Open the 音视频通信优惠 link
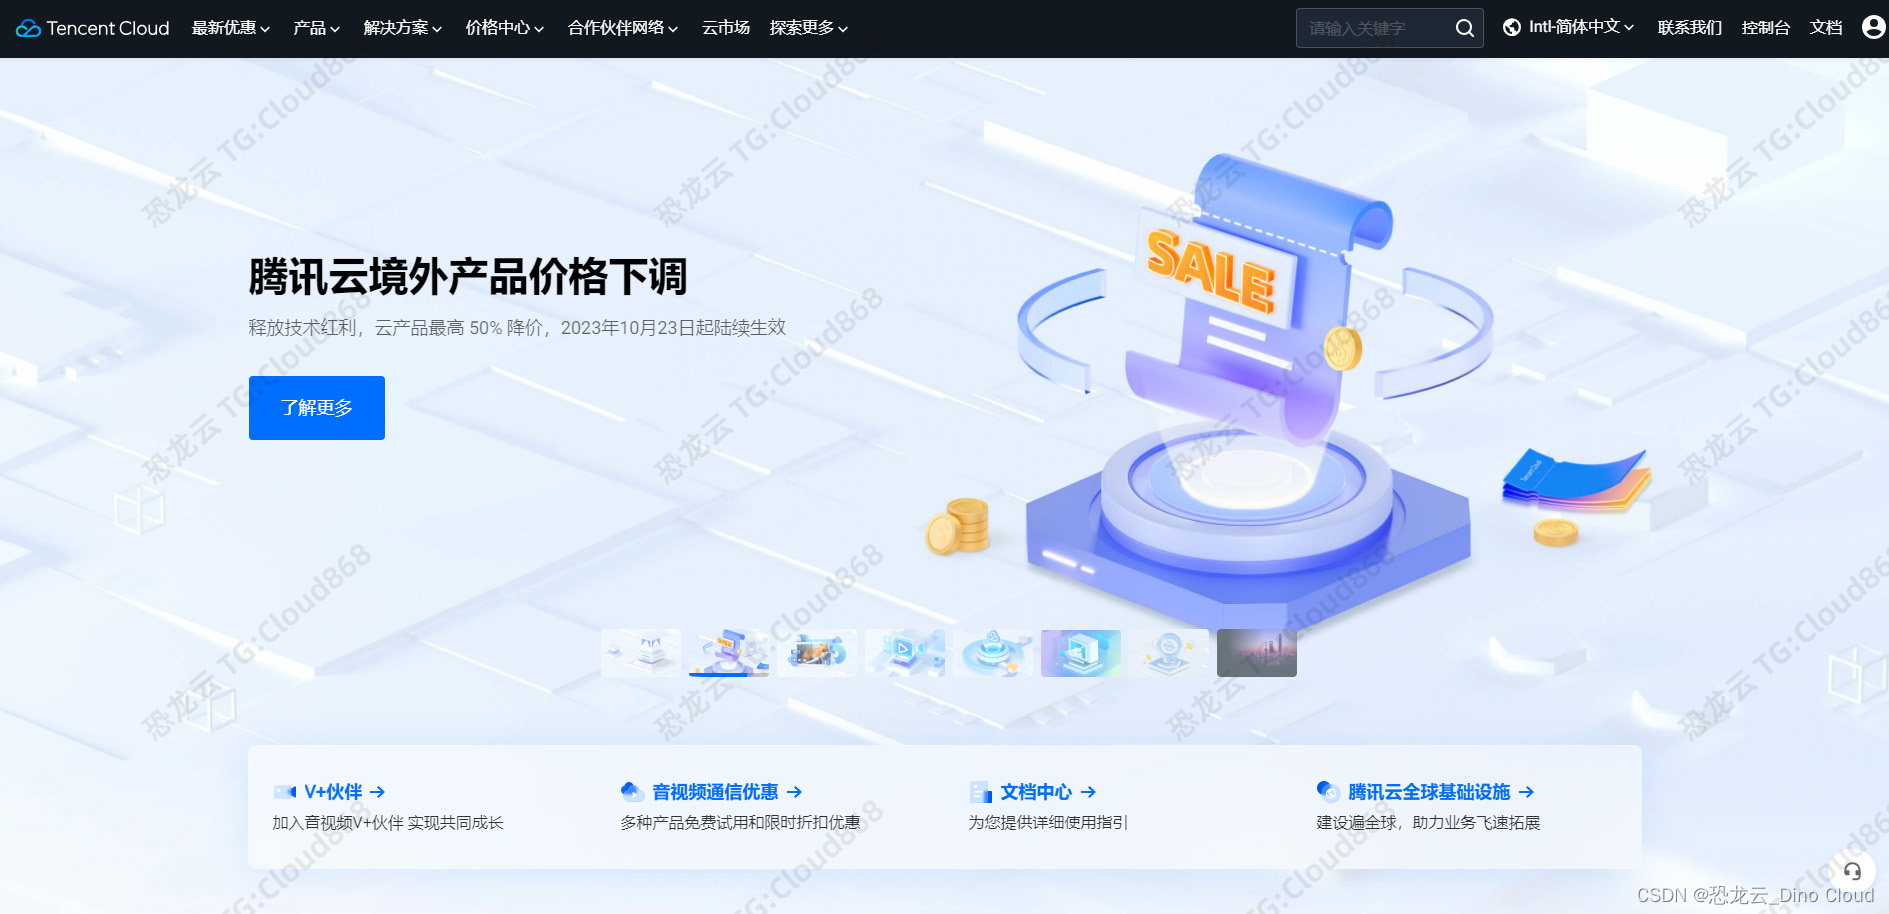Screen dimensions: 1889x914 [715, 792]
